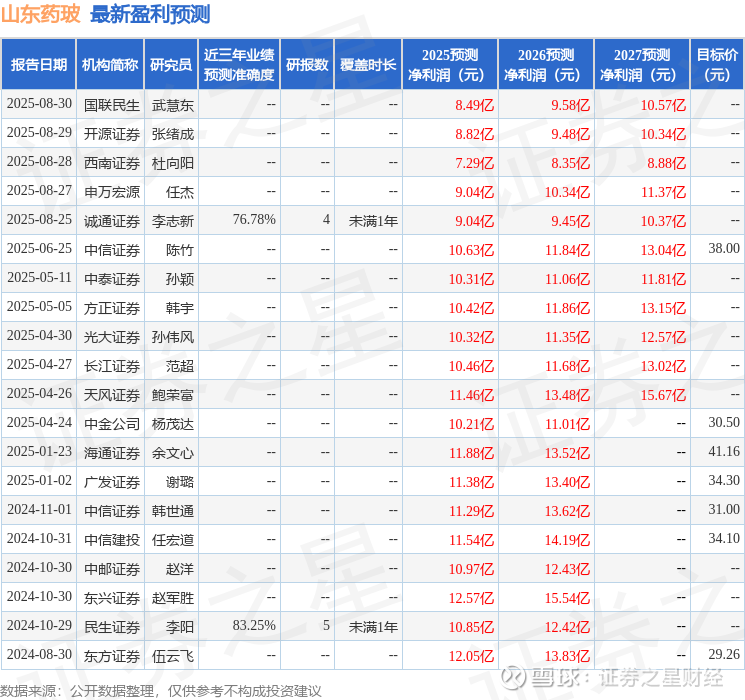Click the 2027预测净利润 column header

pos(642,65)
